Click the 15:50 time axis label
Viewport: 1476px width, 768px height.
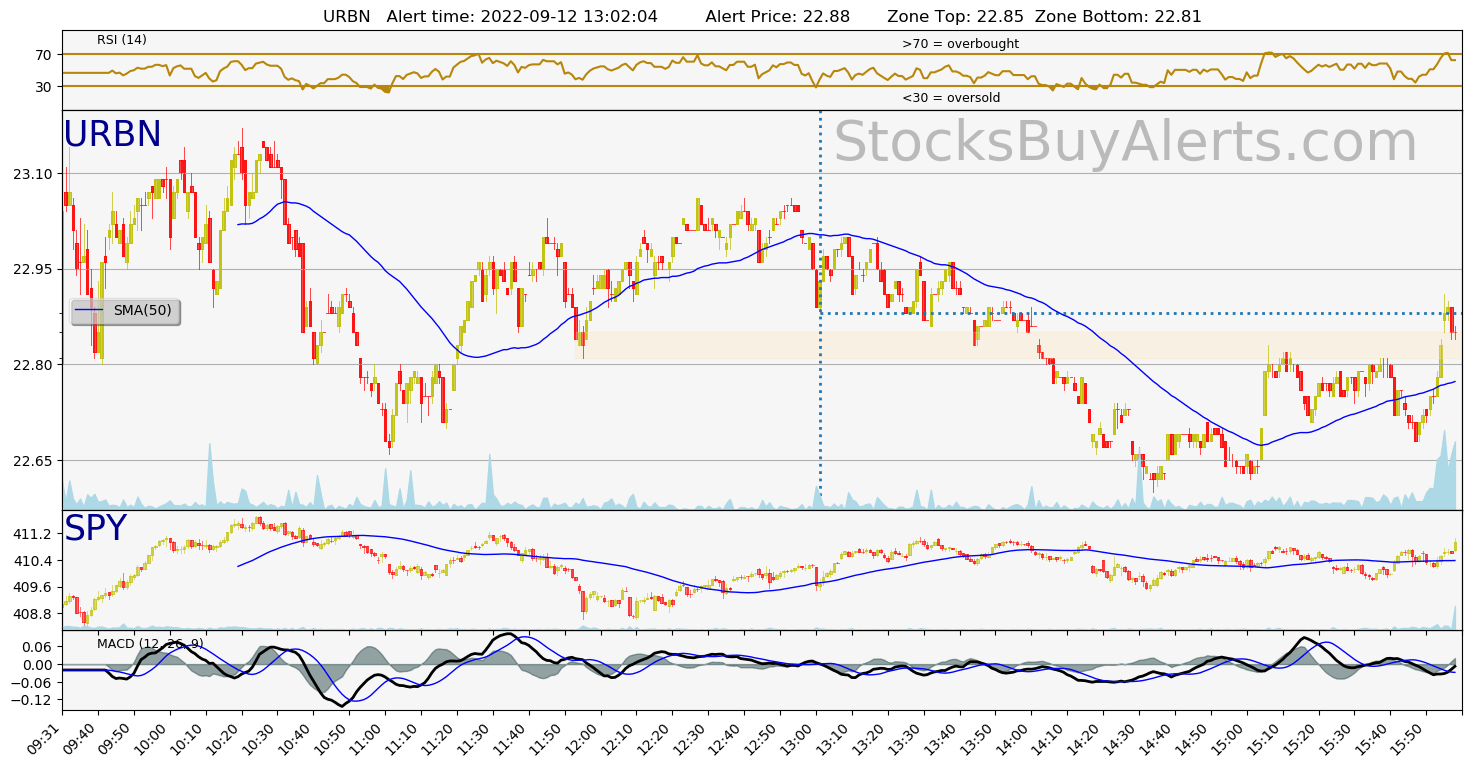pos(1411,739)
